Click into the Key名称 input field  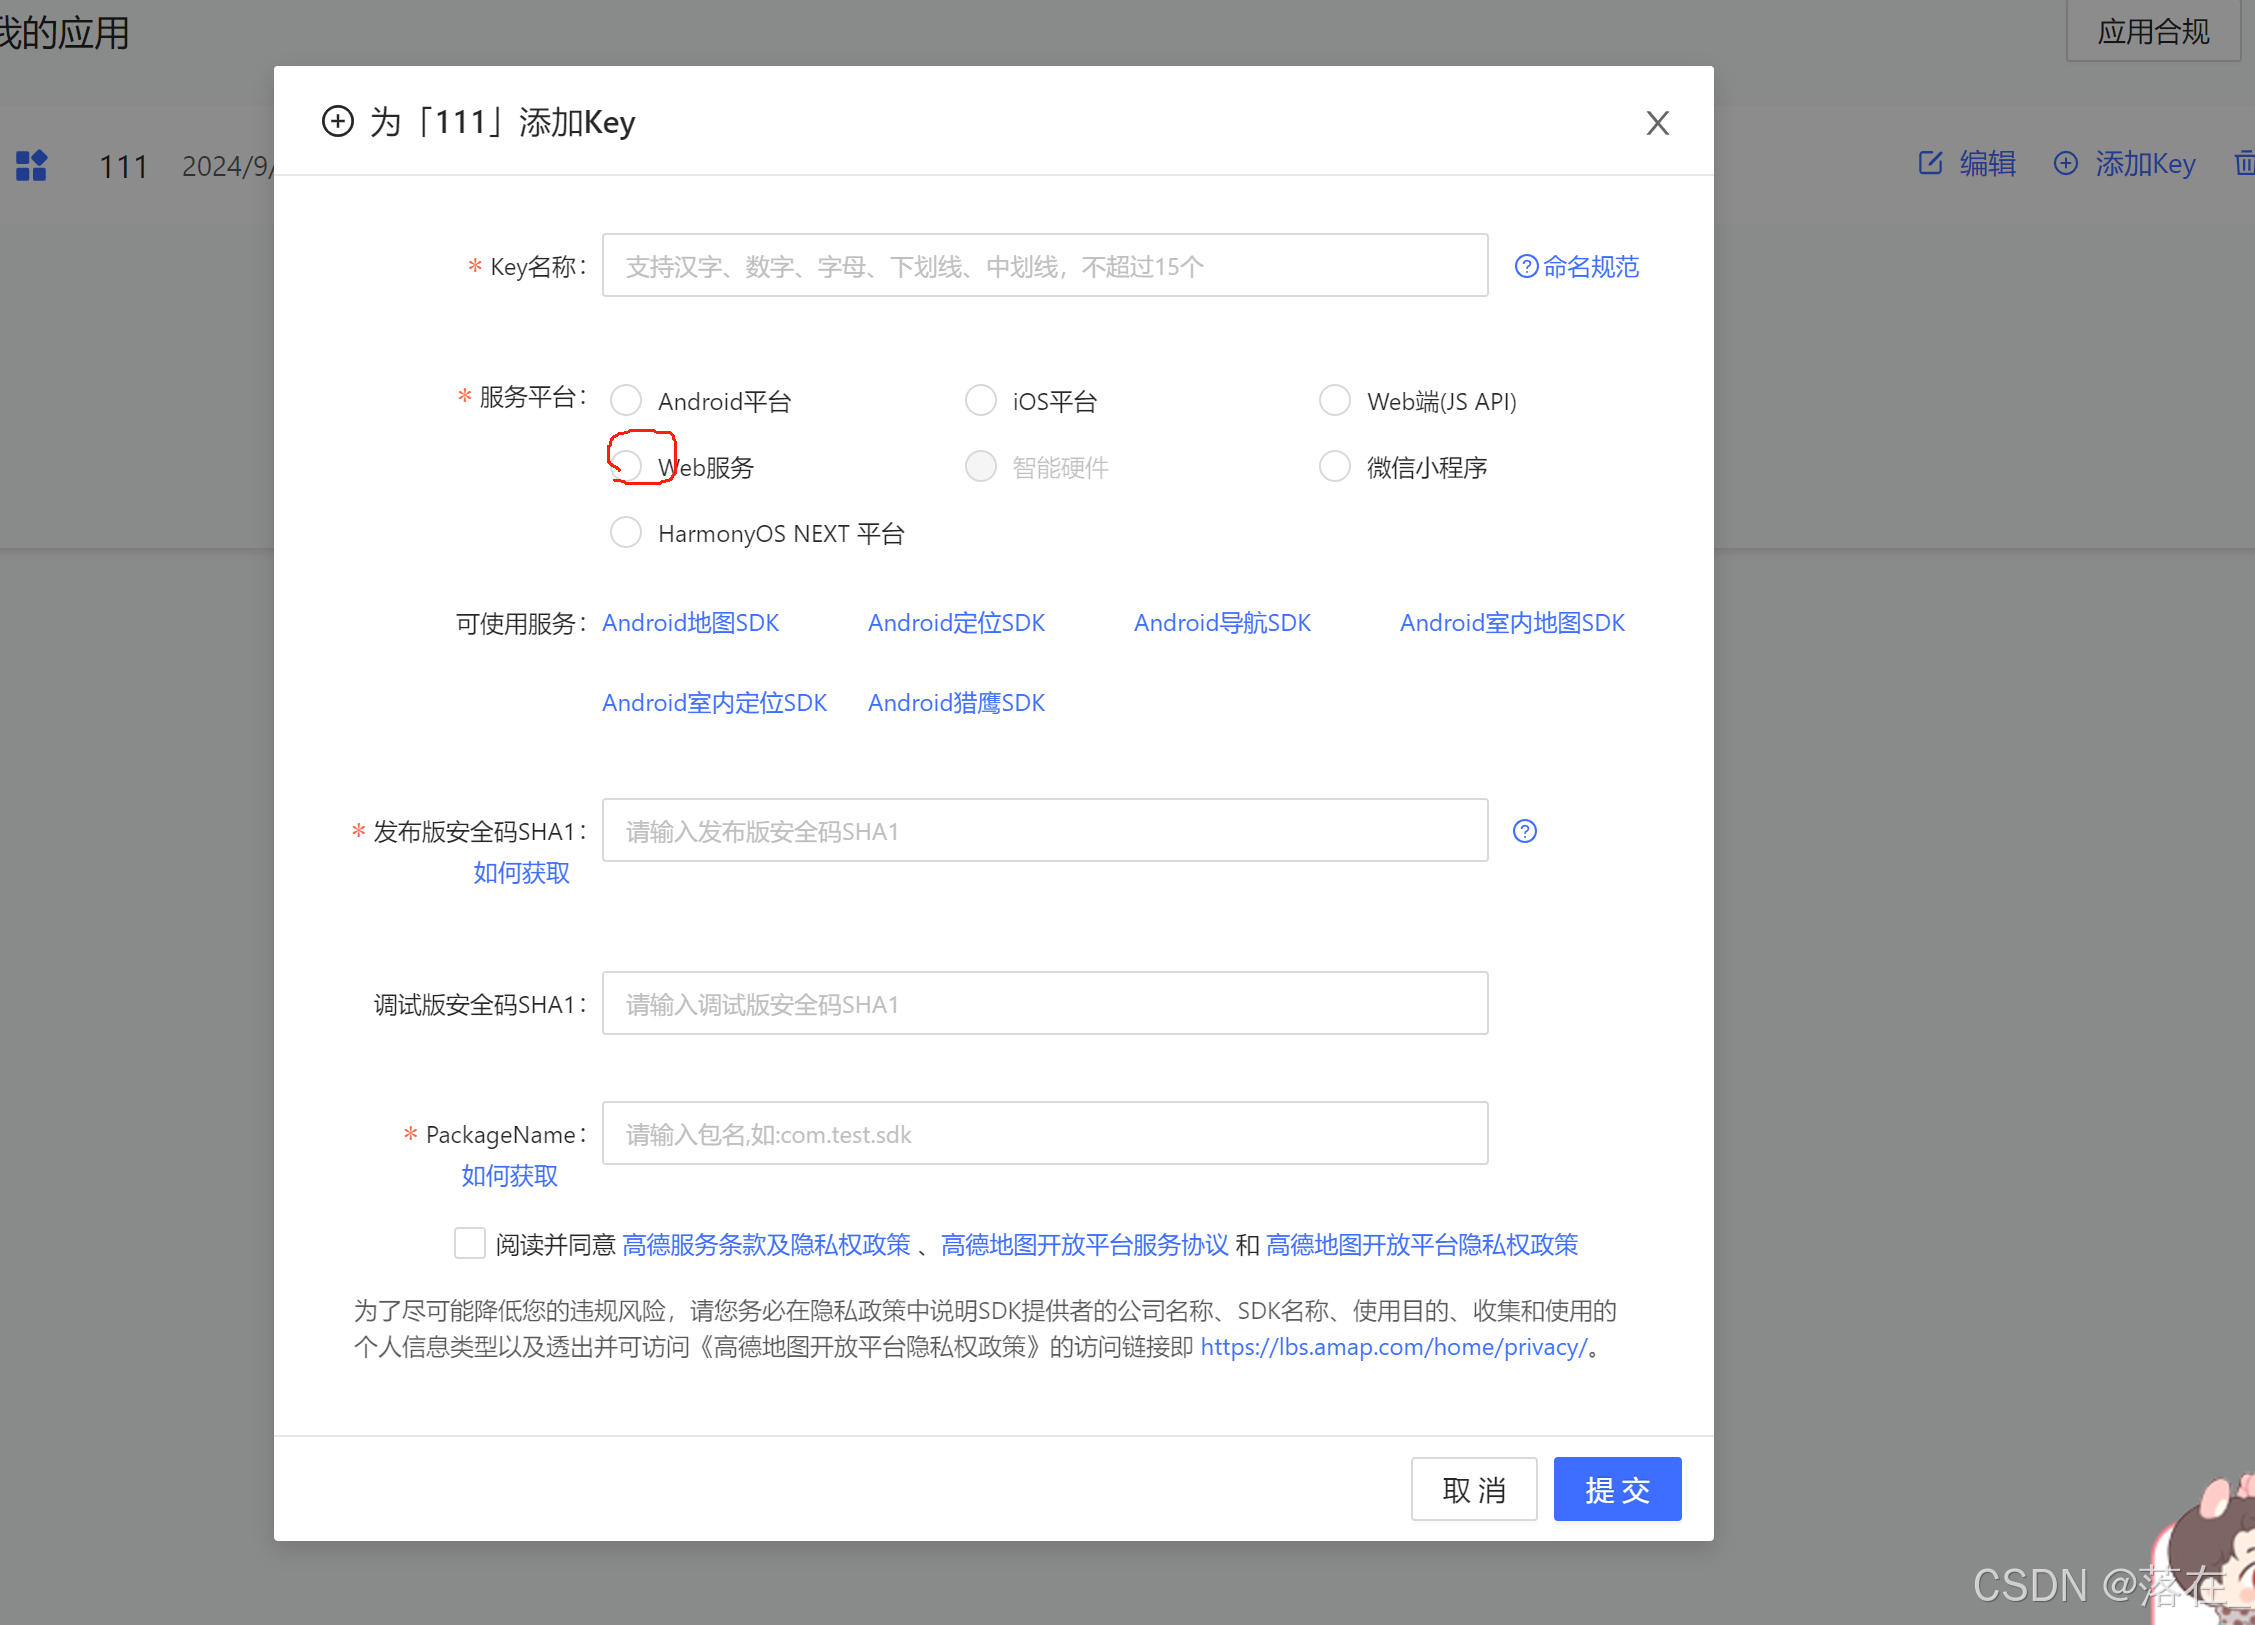pyautogui.click(x=1044, y=266)
